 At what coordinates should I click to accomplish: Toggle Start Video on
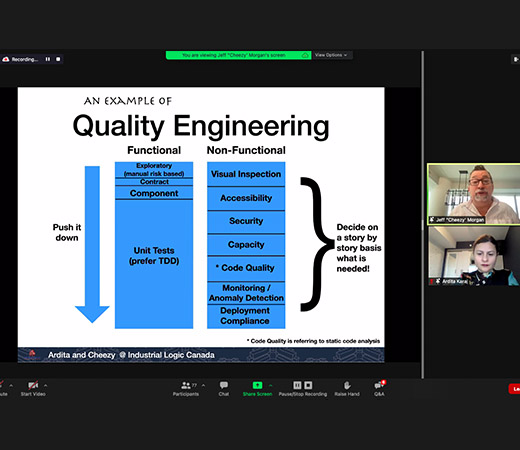click(x=33, y=389)
